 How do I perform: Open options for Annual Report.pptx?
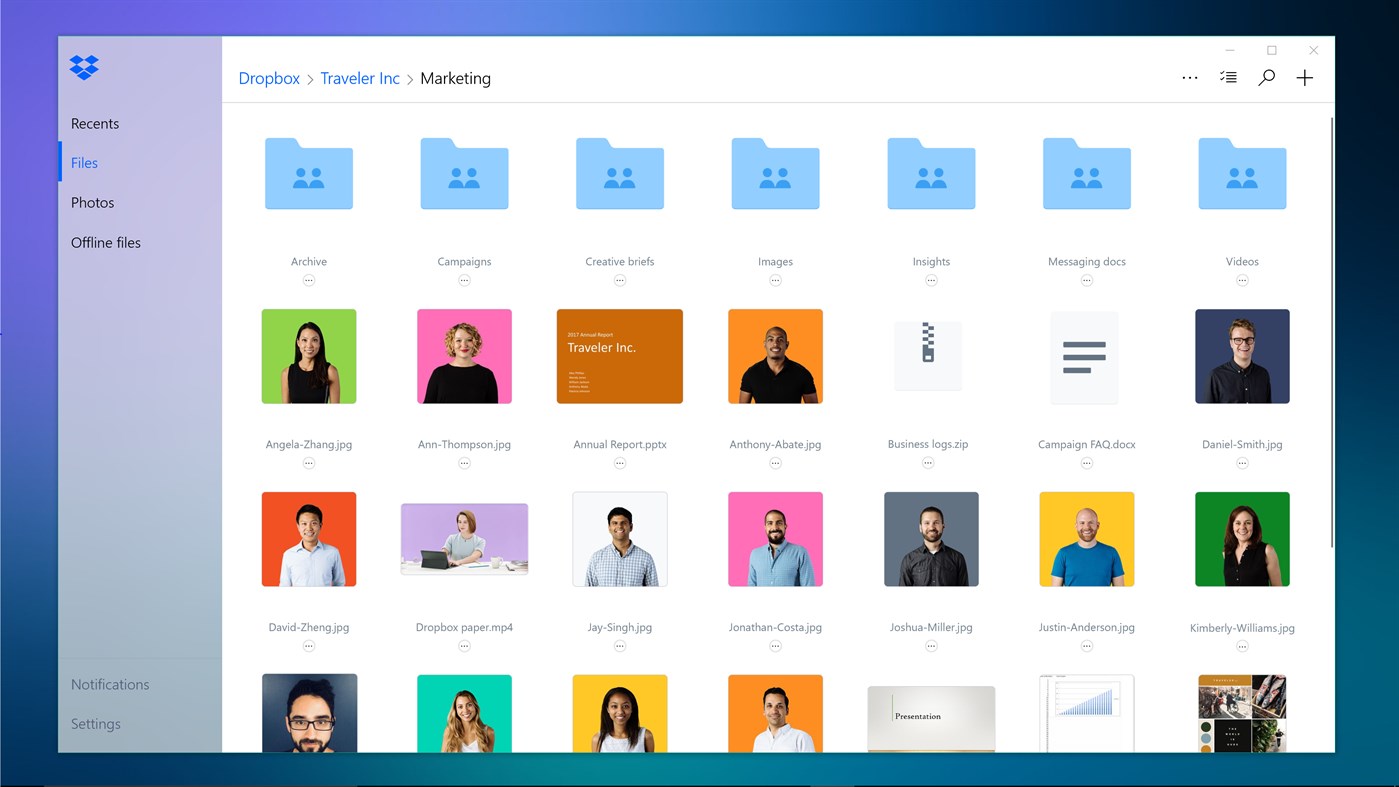click(x=620, y=463)
